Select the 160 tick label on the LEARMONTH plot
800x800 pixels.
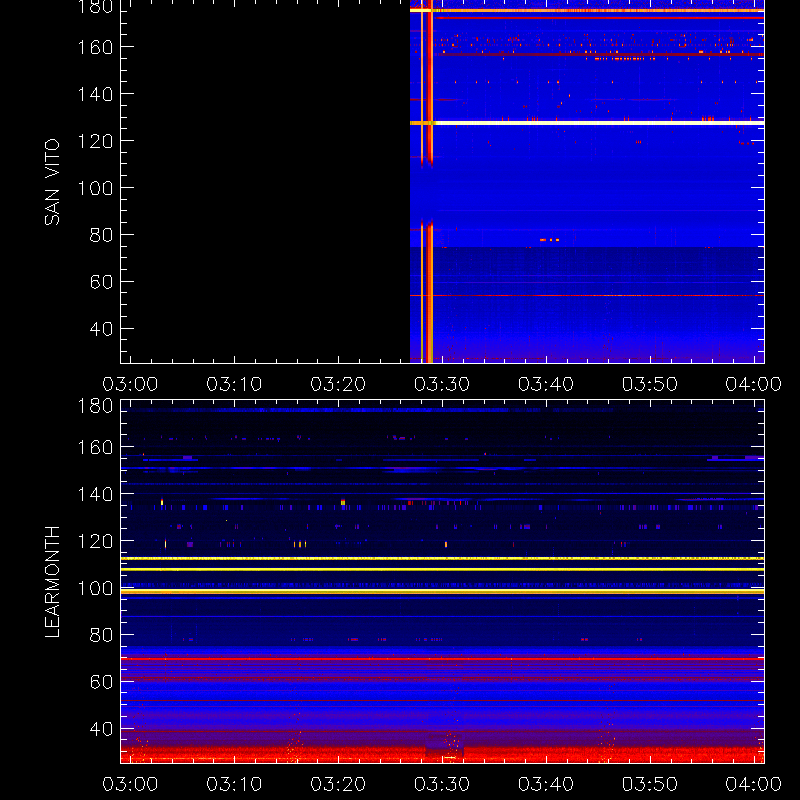[x=95, y=447]
